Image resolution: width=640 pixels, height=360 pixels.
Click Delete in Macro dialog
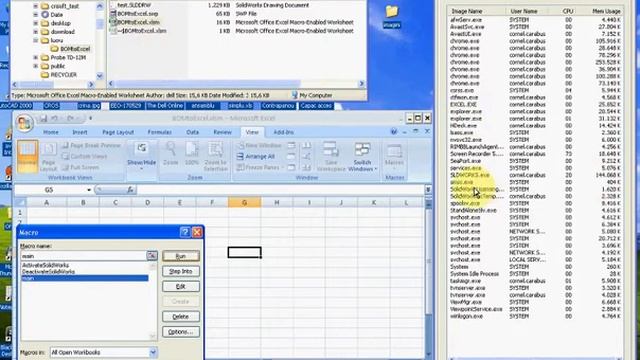pyautogui.click(x=181, y=316)
